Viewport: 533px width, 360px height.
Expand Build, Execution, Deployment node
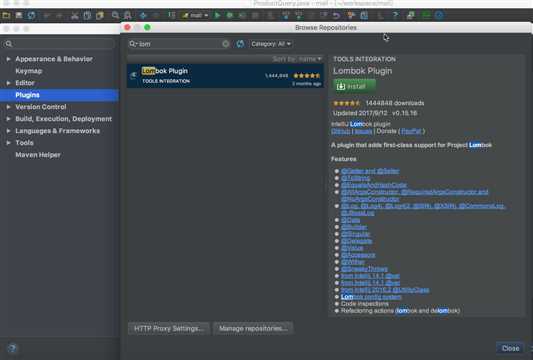click(x=8, y=119)
